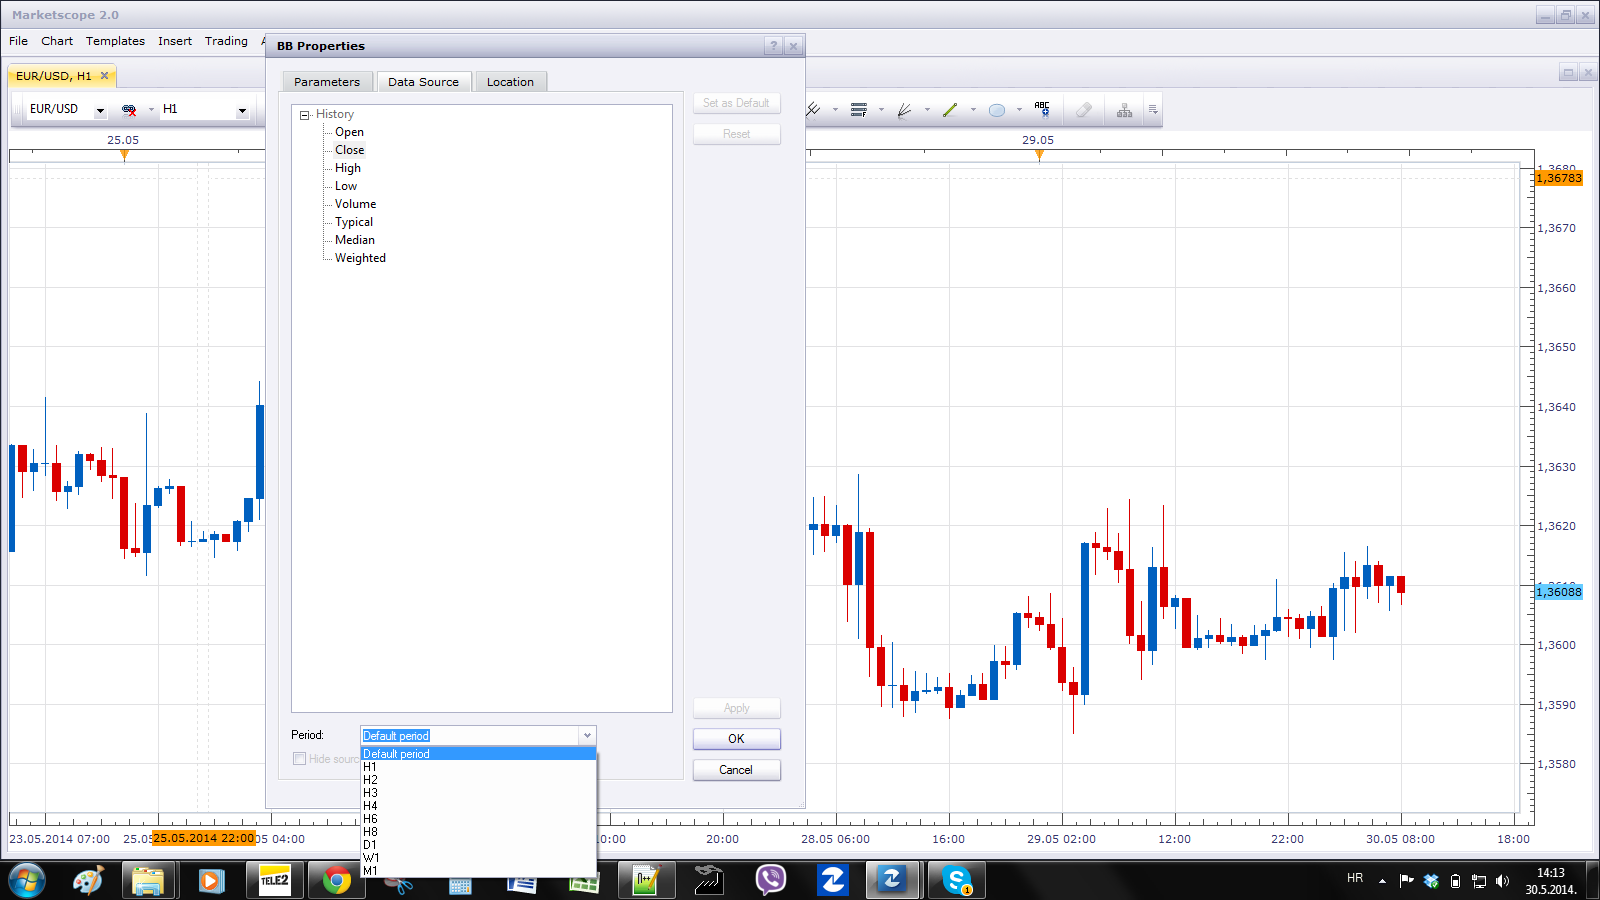Select the Fibonacci retracement tool
The height and width of the screenshot is (900, 1600).
859,110
